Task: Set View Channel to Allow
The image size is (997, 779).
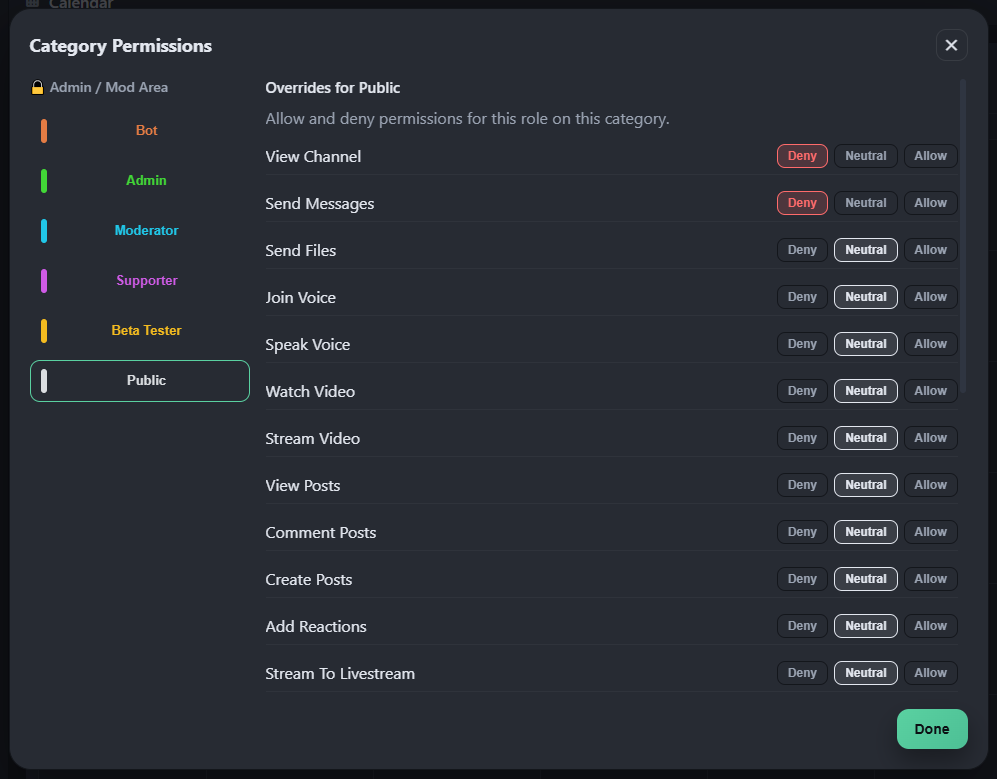Action: click(x=930, y=156)
